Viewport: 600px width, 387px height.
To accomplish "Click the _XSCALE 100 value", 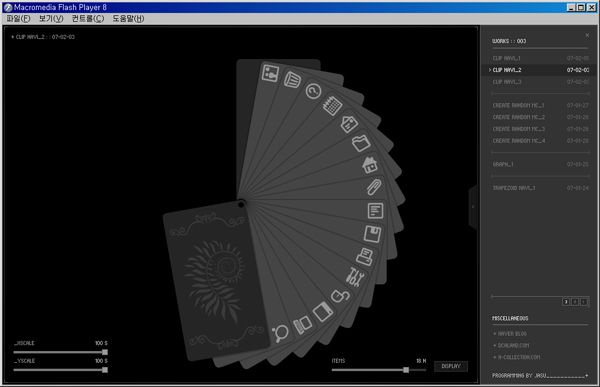I will [101, 343].
